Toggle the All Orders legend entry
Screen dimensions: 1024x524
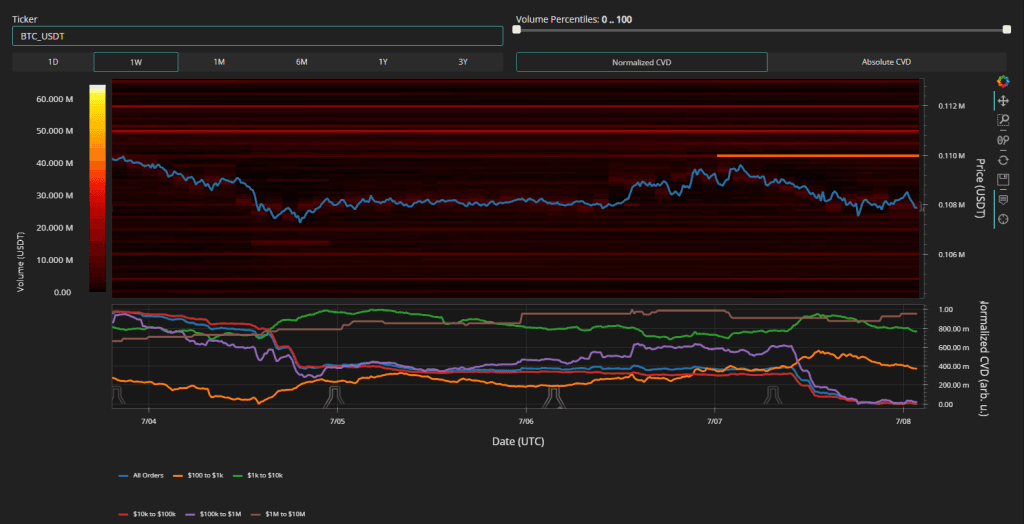[143, 475]
